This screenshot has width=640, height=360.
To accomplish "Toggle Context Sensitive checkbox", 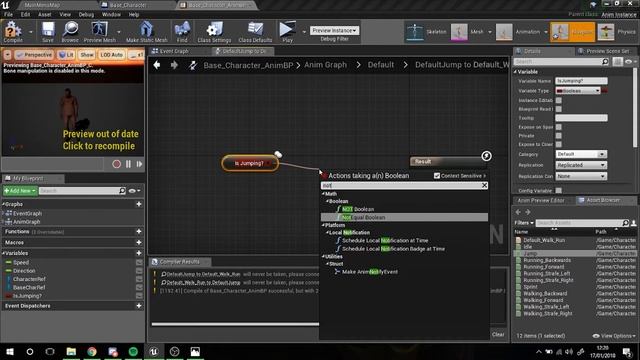I will click(x=437, y=176).
